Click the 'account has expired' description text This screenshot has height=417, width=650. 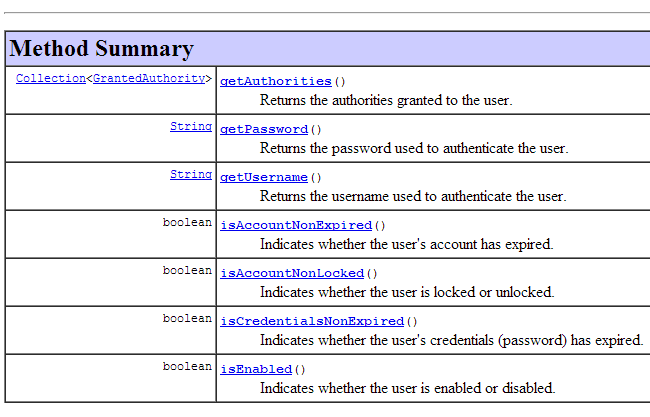click(406, 244)
